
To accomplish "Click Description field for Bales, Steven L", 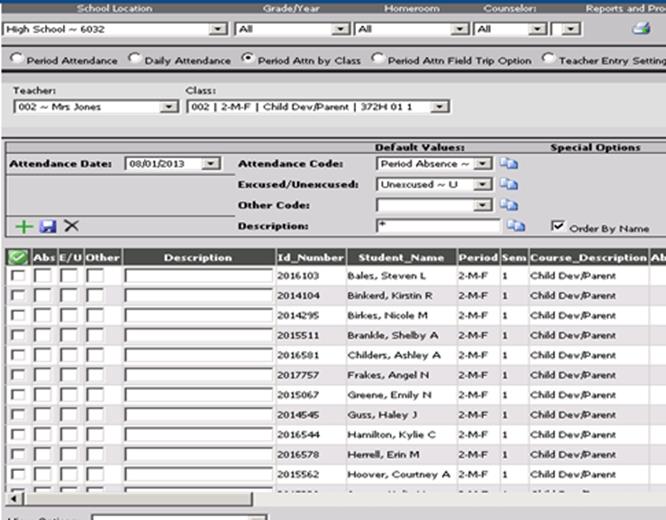I will (x=198, y=276).
